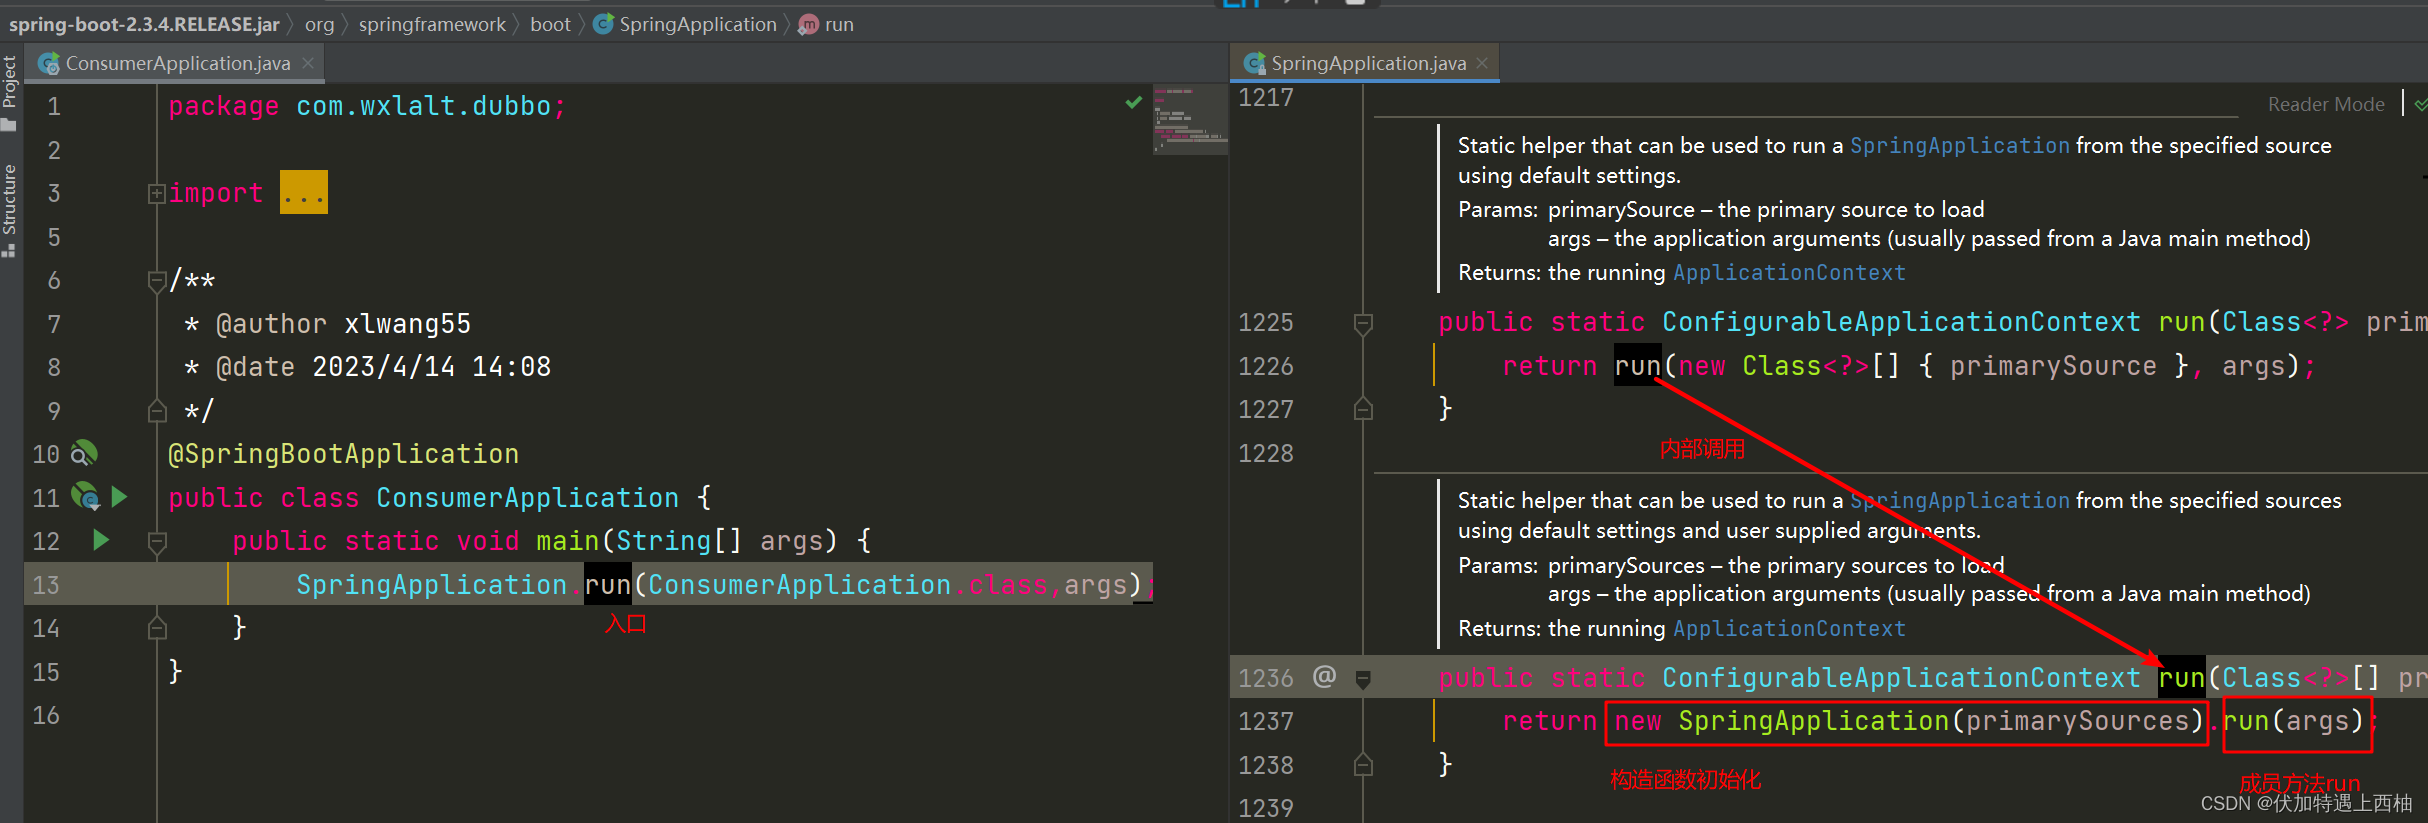Click the @date 2023/4/14 14:08 comment
Image resolution: width=2428 pixels, height=823 pixels.
[383, 367]
